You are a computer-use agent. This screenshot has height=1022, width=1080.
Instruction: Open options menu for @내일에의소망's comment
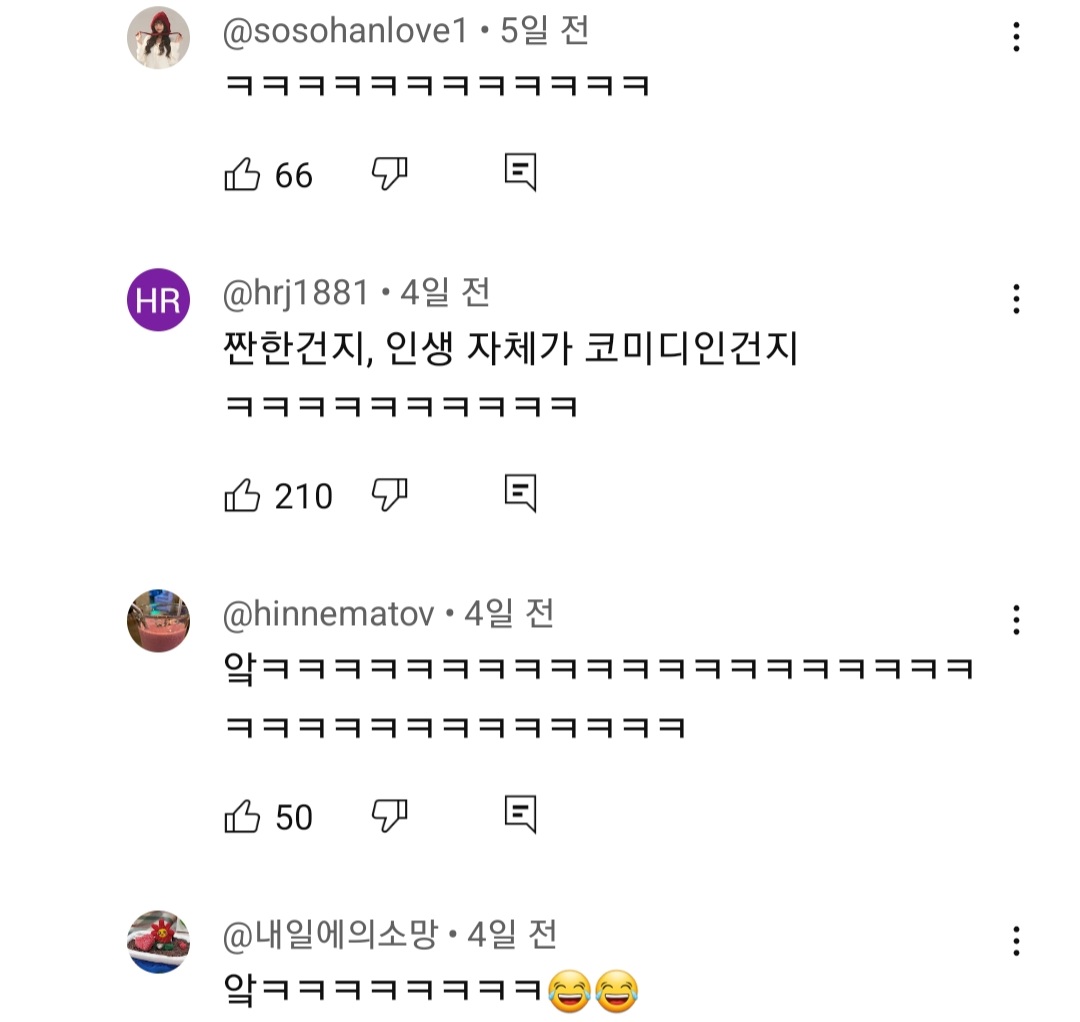1016,941
